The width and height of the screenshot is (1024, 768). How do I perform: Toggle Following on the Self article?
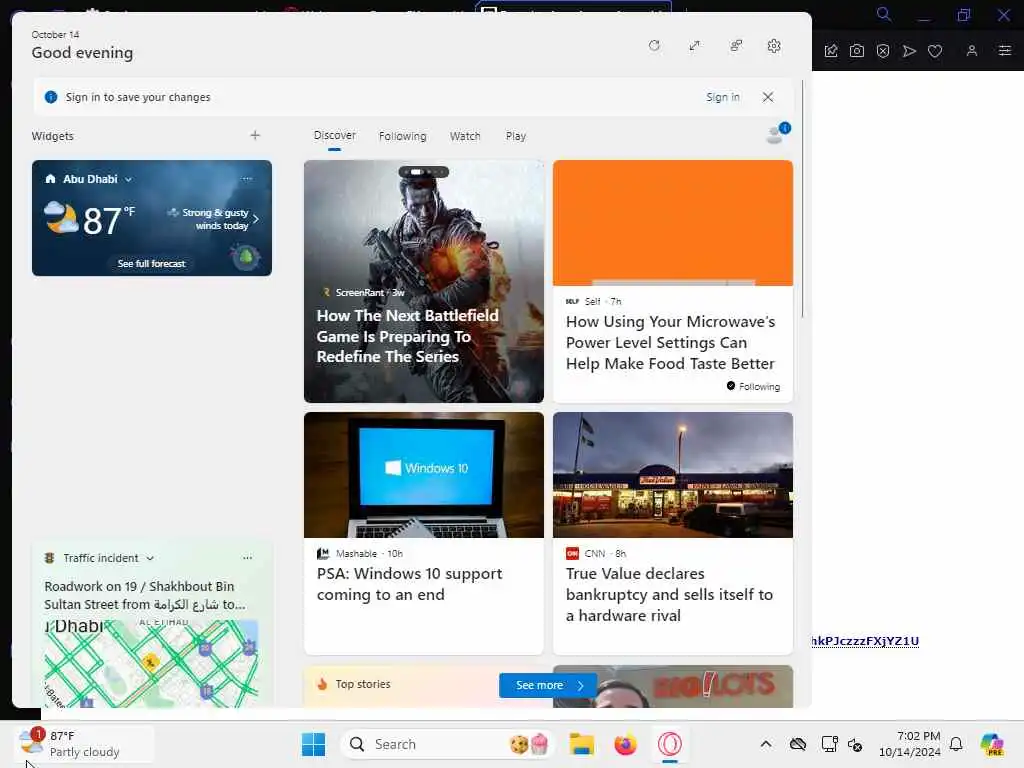(x=753, y=386)
